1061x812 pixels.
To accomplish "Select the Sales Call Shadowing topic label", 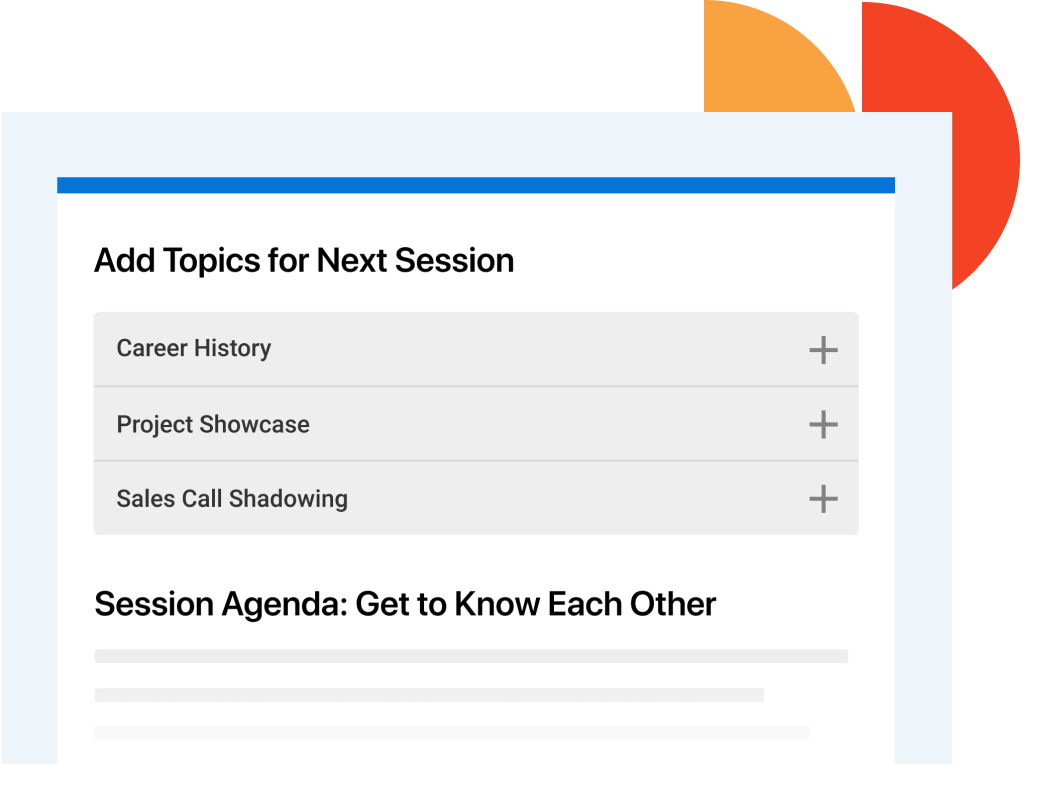I will coord(232,499).
